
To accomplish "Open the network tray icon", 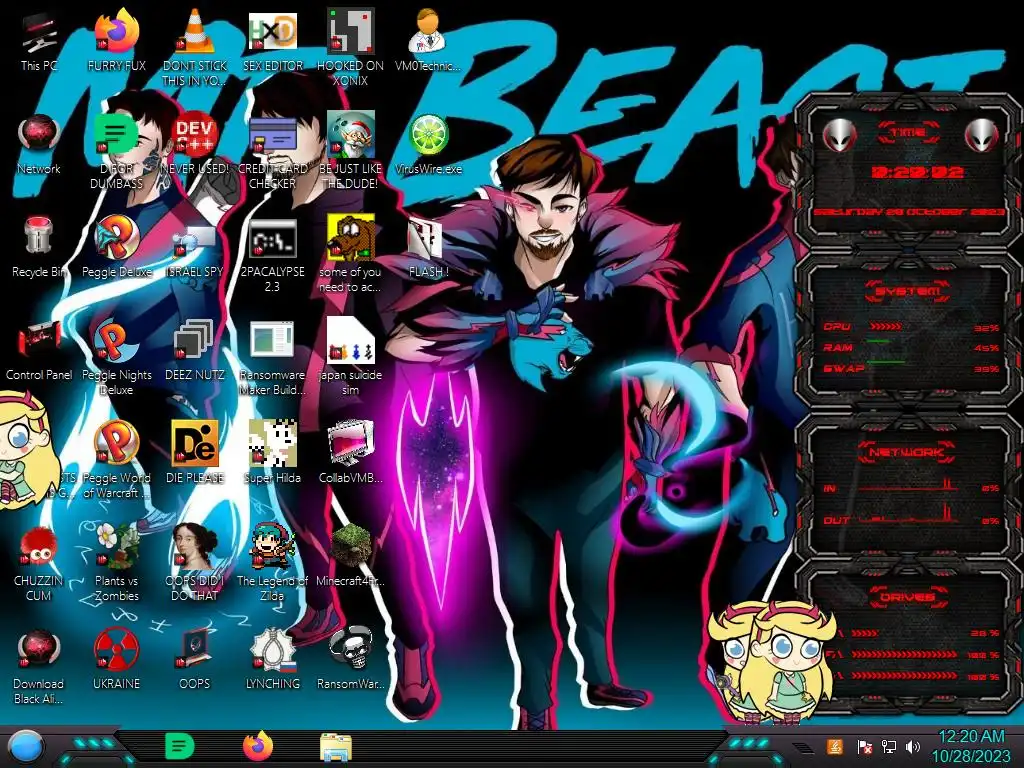I will click(889, 746).
